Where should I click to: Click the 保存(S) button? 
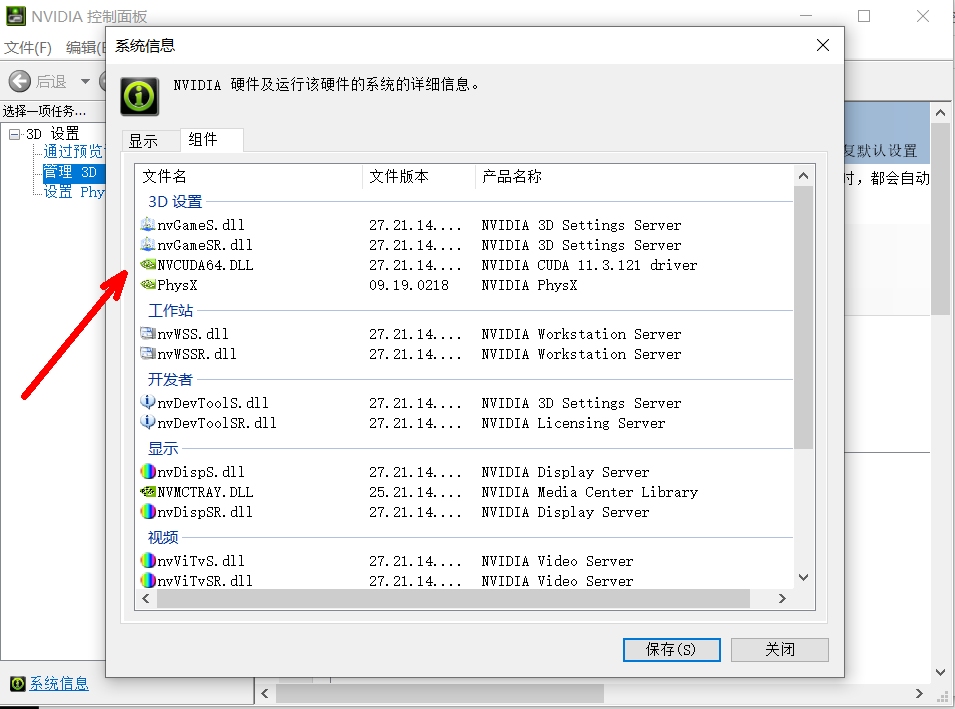coord(671,649)
